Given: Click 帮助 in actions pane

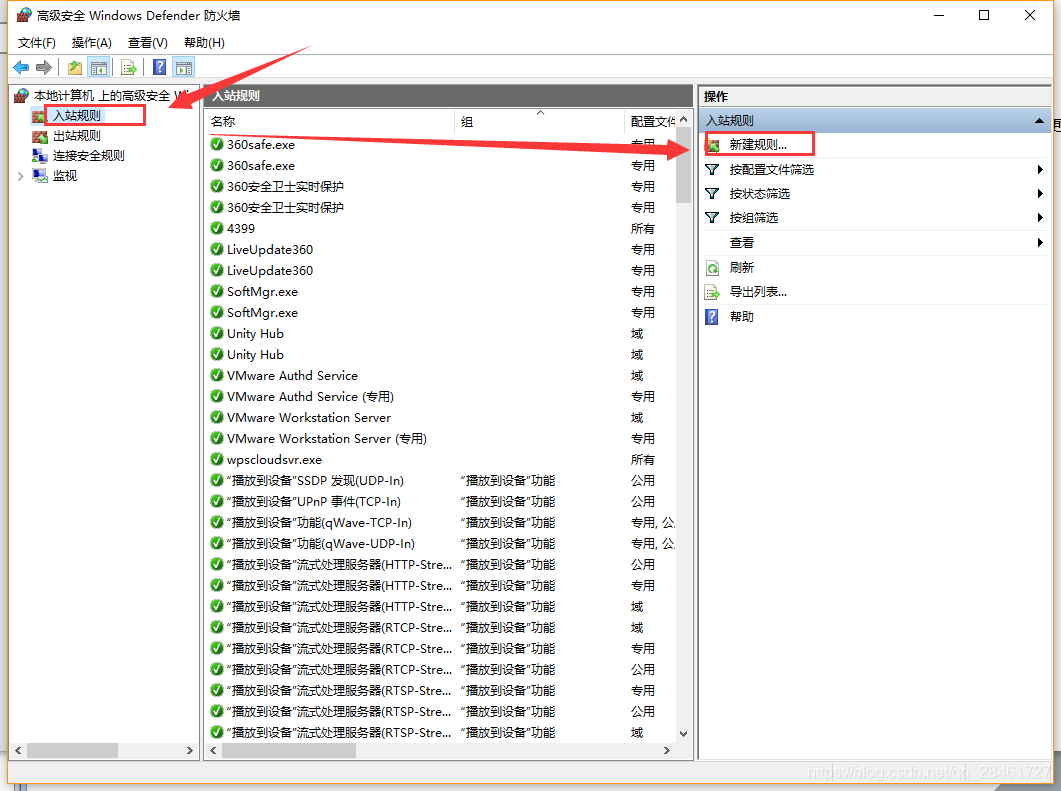Looking at the screenshot, I should click(742, 317).
